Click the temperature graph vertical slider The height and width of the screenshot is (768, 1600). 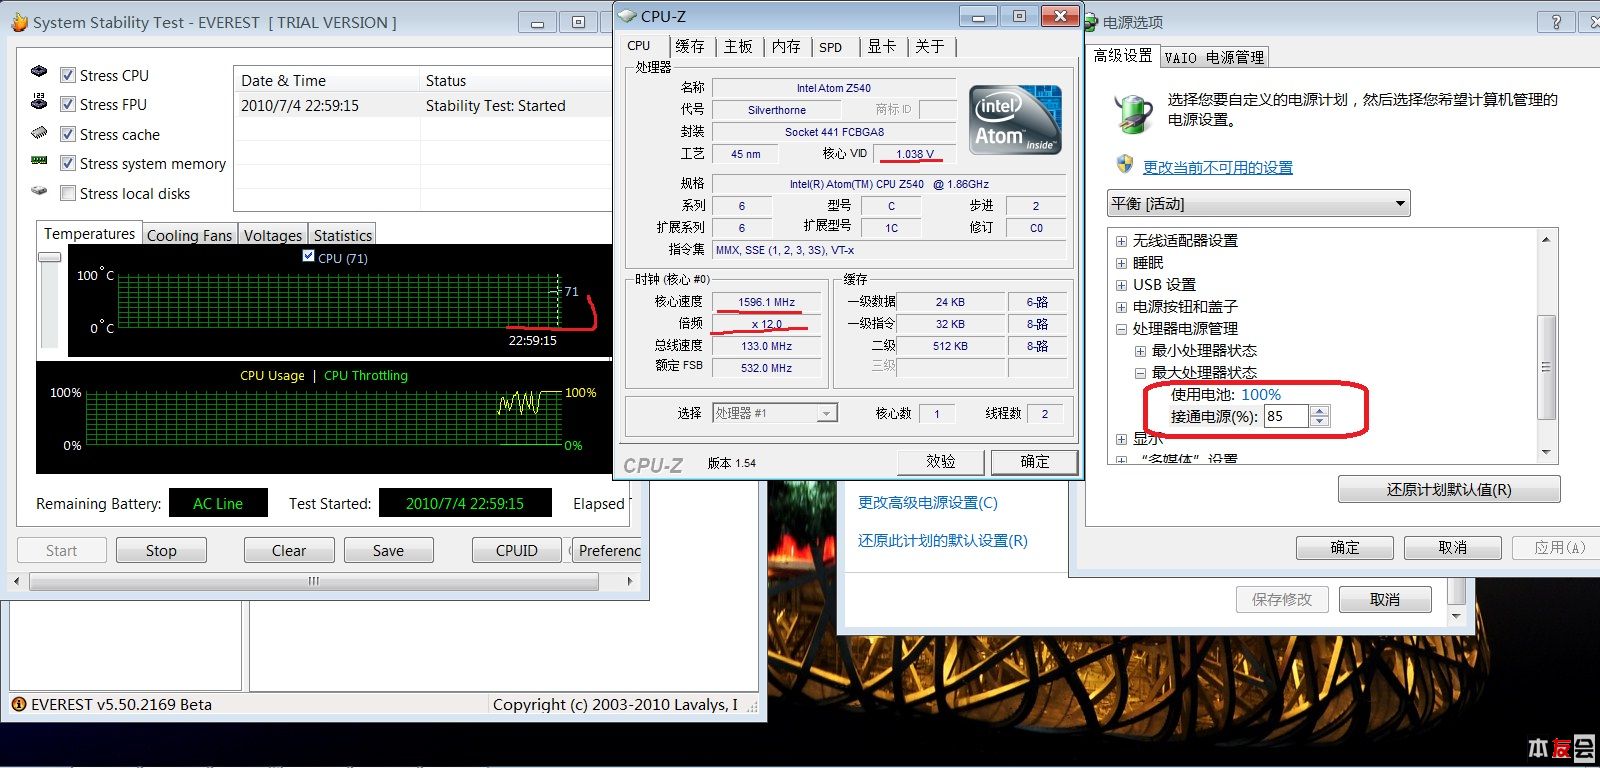tap(49, 258)
